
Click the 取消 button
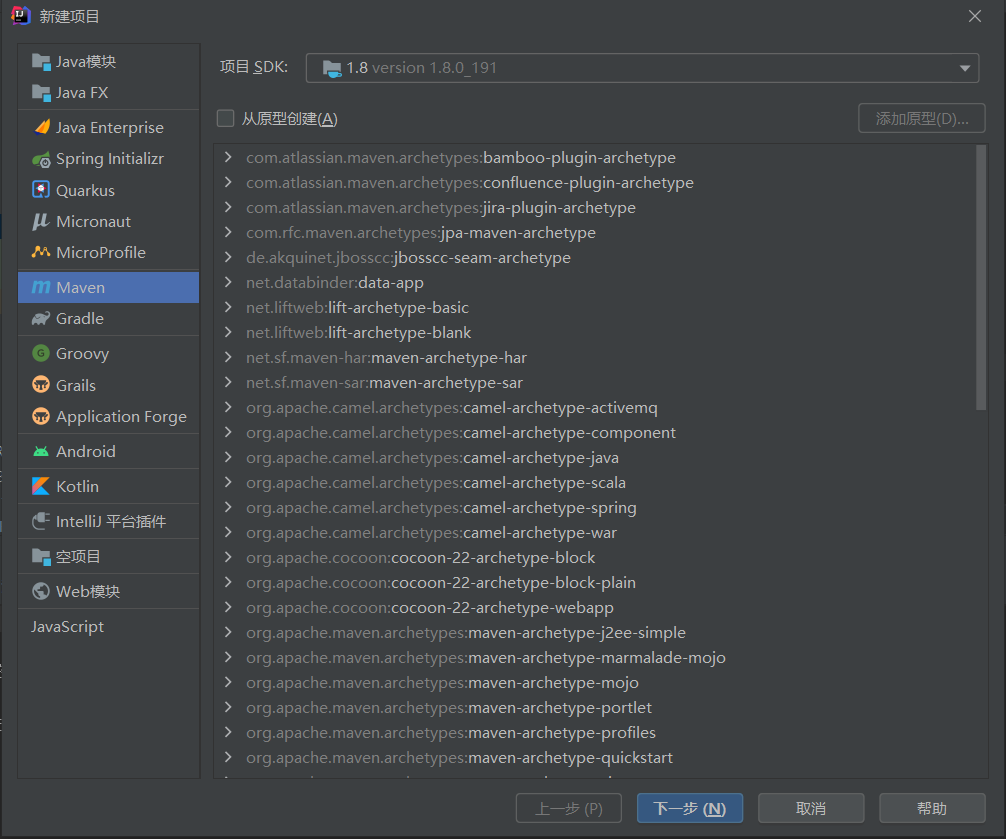(x=811, y=808)
